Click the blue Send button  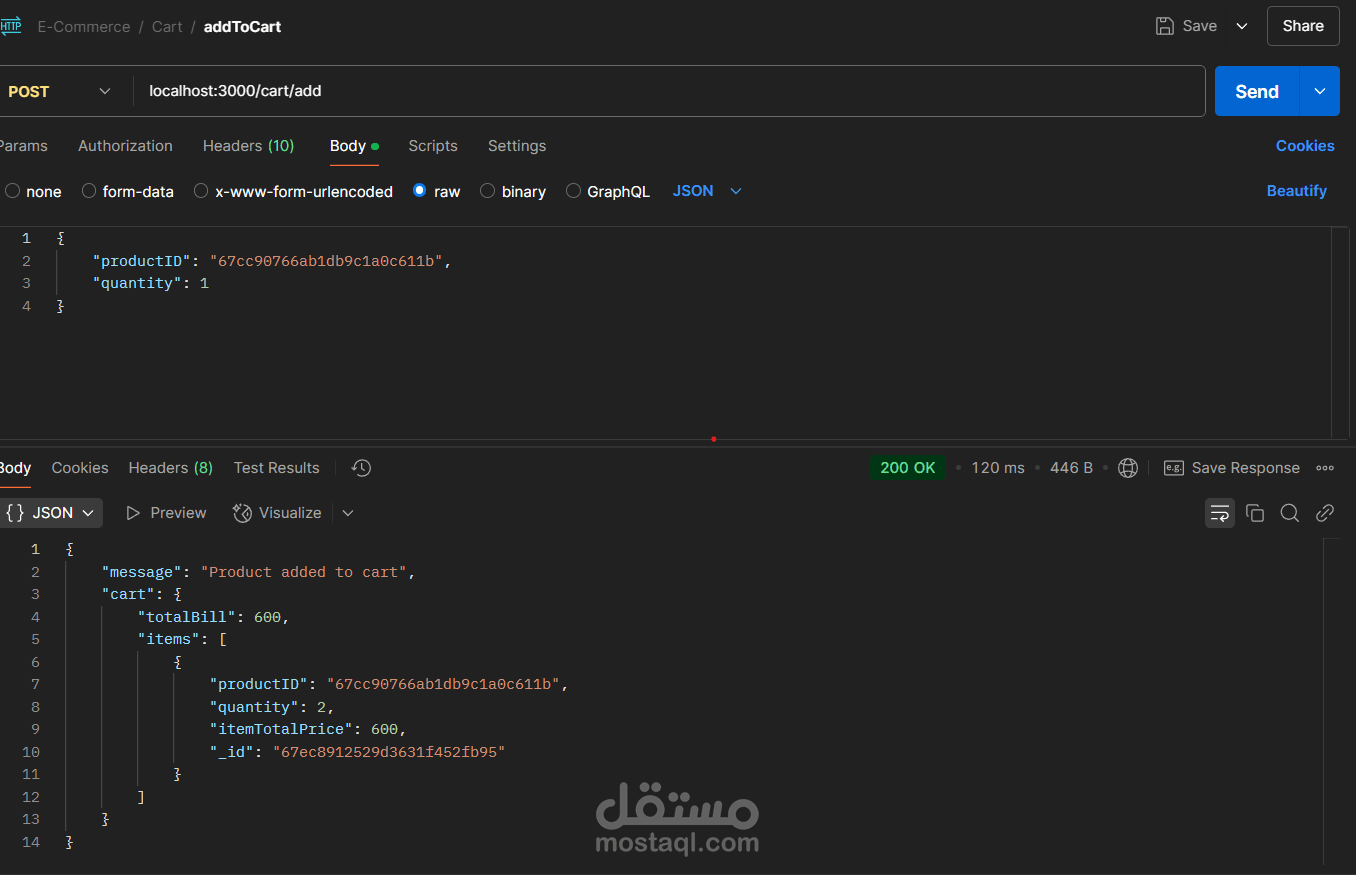click(x=1257, y=91)
